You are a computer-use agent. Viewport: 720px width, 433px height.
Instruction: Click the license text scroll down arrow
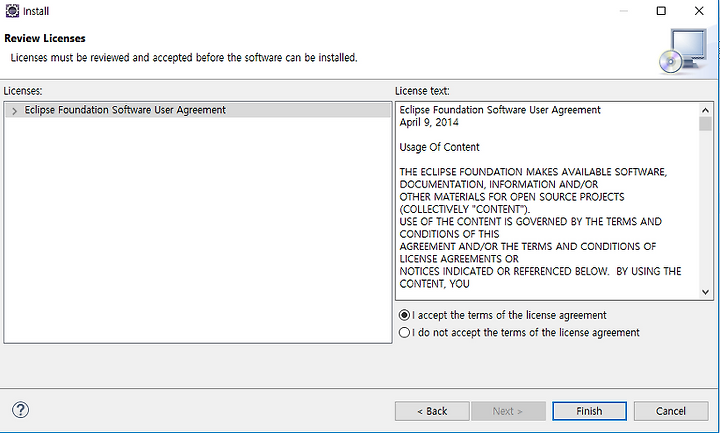coord(705,292)
